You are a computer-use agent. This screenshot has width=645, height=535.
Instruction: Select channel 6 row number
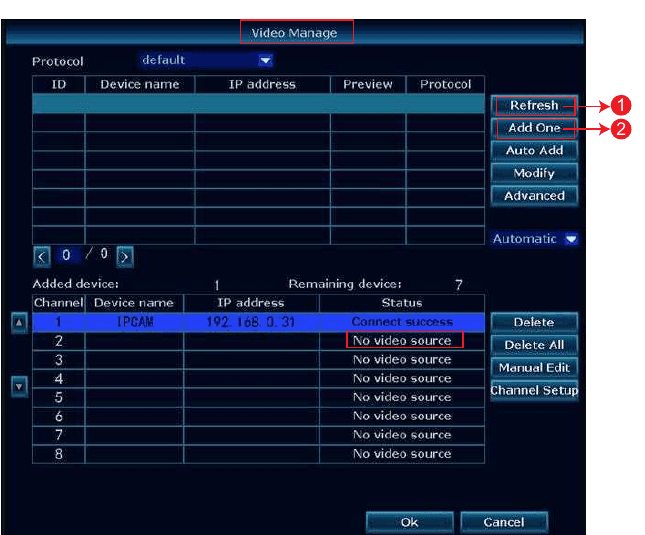[59, 417]
